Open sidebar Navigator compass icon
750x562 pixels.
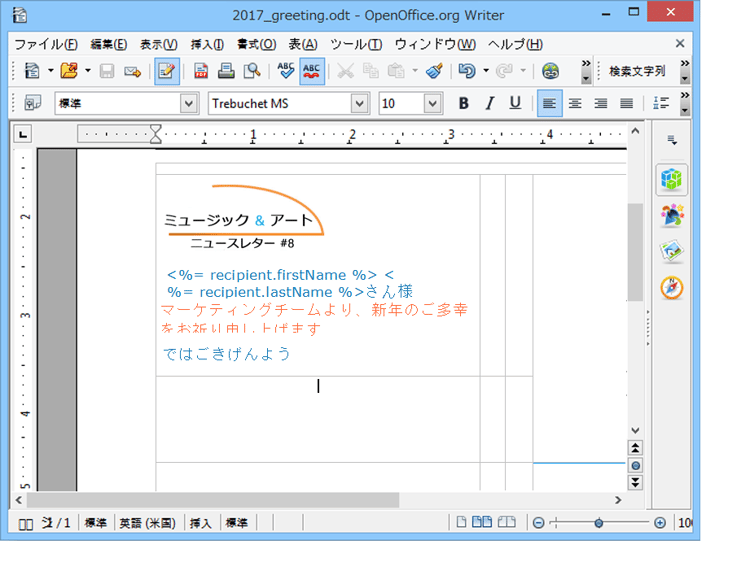672,288
